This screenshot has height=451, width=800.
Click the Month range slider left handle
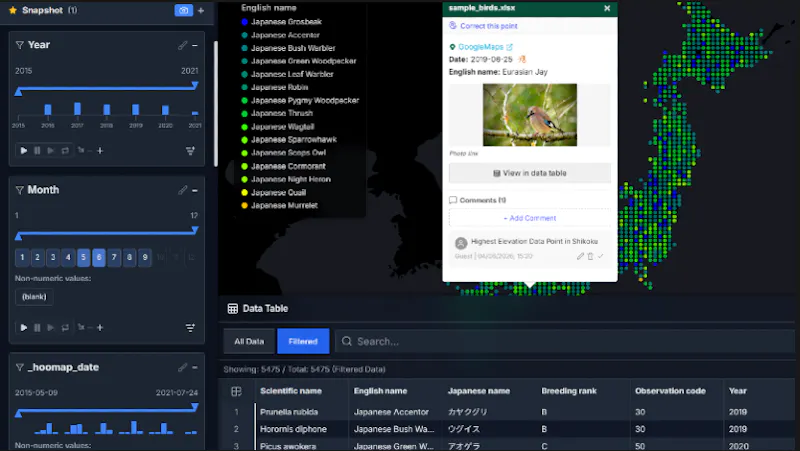(18, 236)
